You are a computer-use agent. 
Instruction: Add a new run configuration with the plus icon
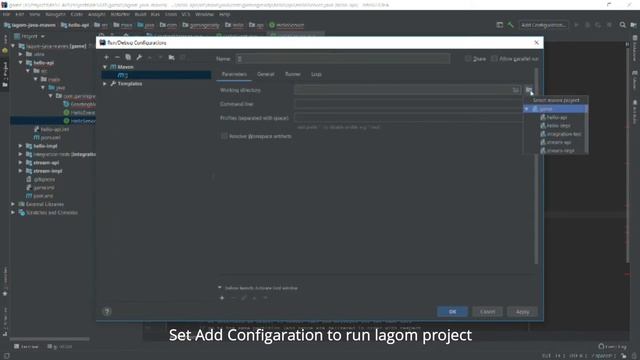tap(107, 58)
